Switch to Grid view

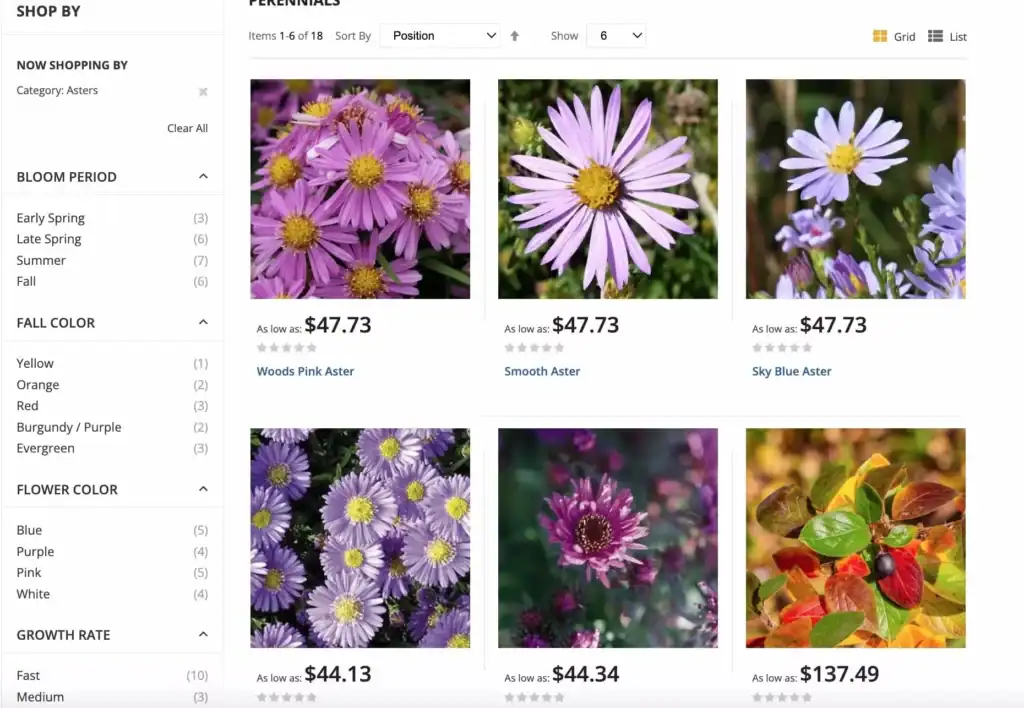894,36
